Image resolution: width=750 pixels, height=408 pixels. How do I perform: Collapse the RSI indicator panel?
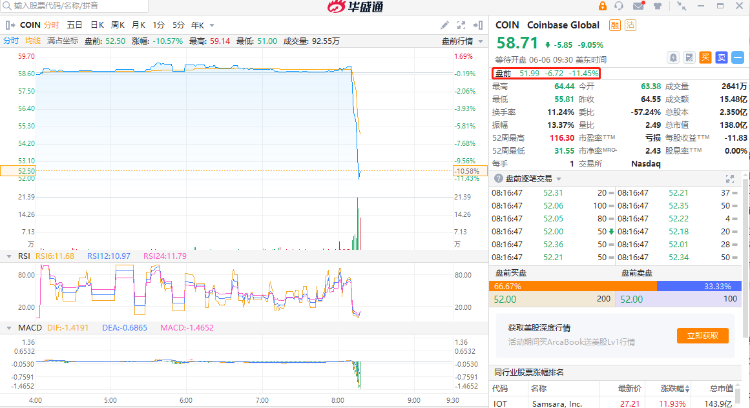pyautogui.click(x=9, y=256)
